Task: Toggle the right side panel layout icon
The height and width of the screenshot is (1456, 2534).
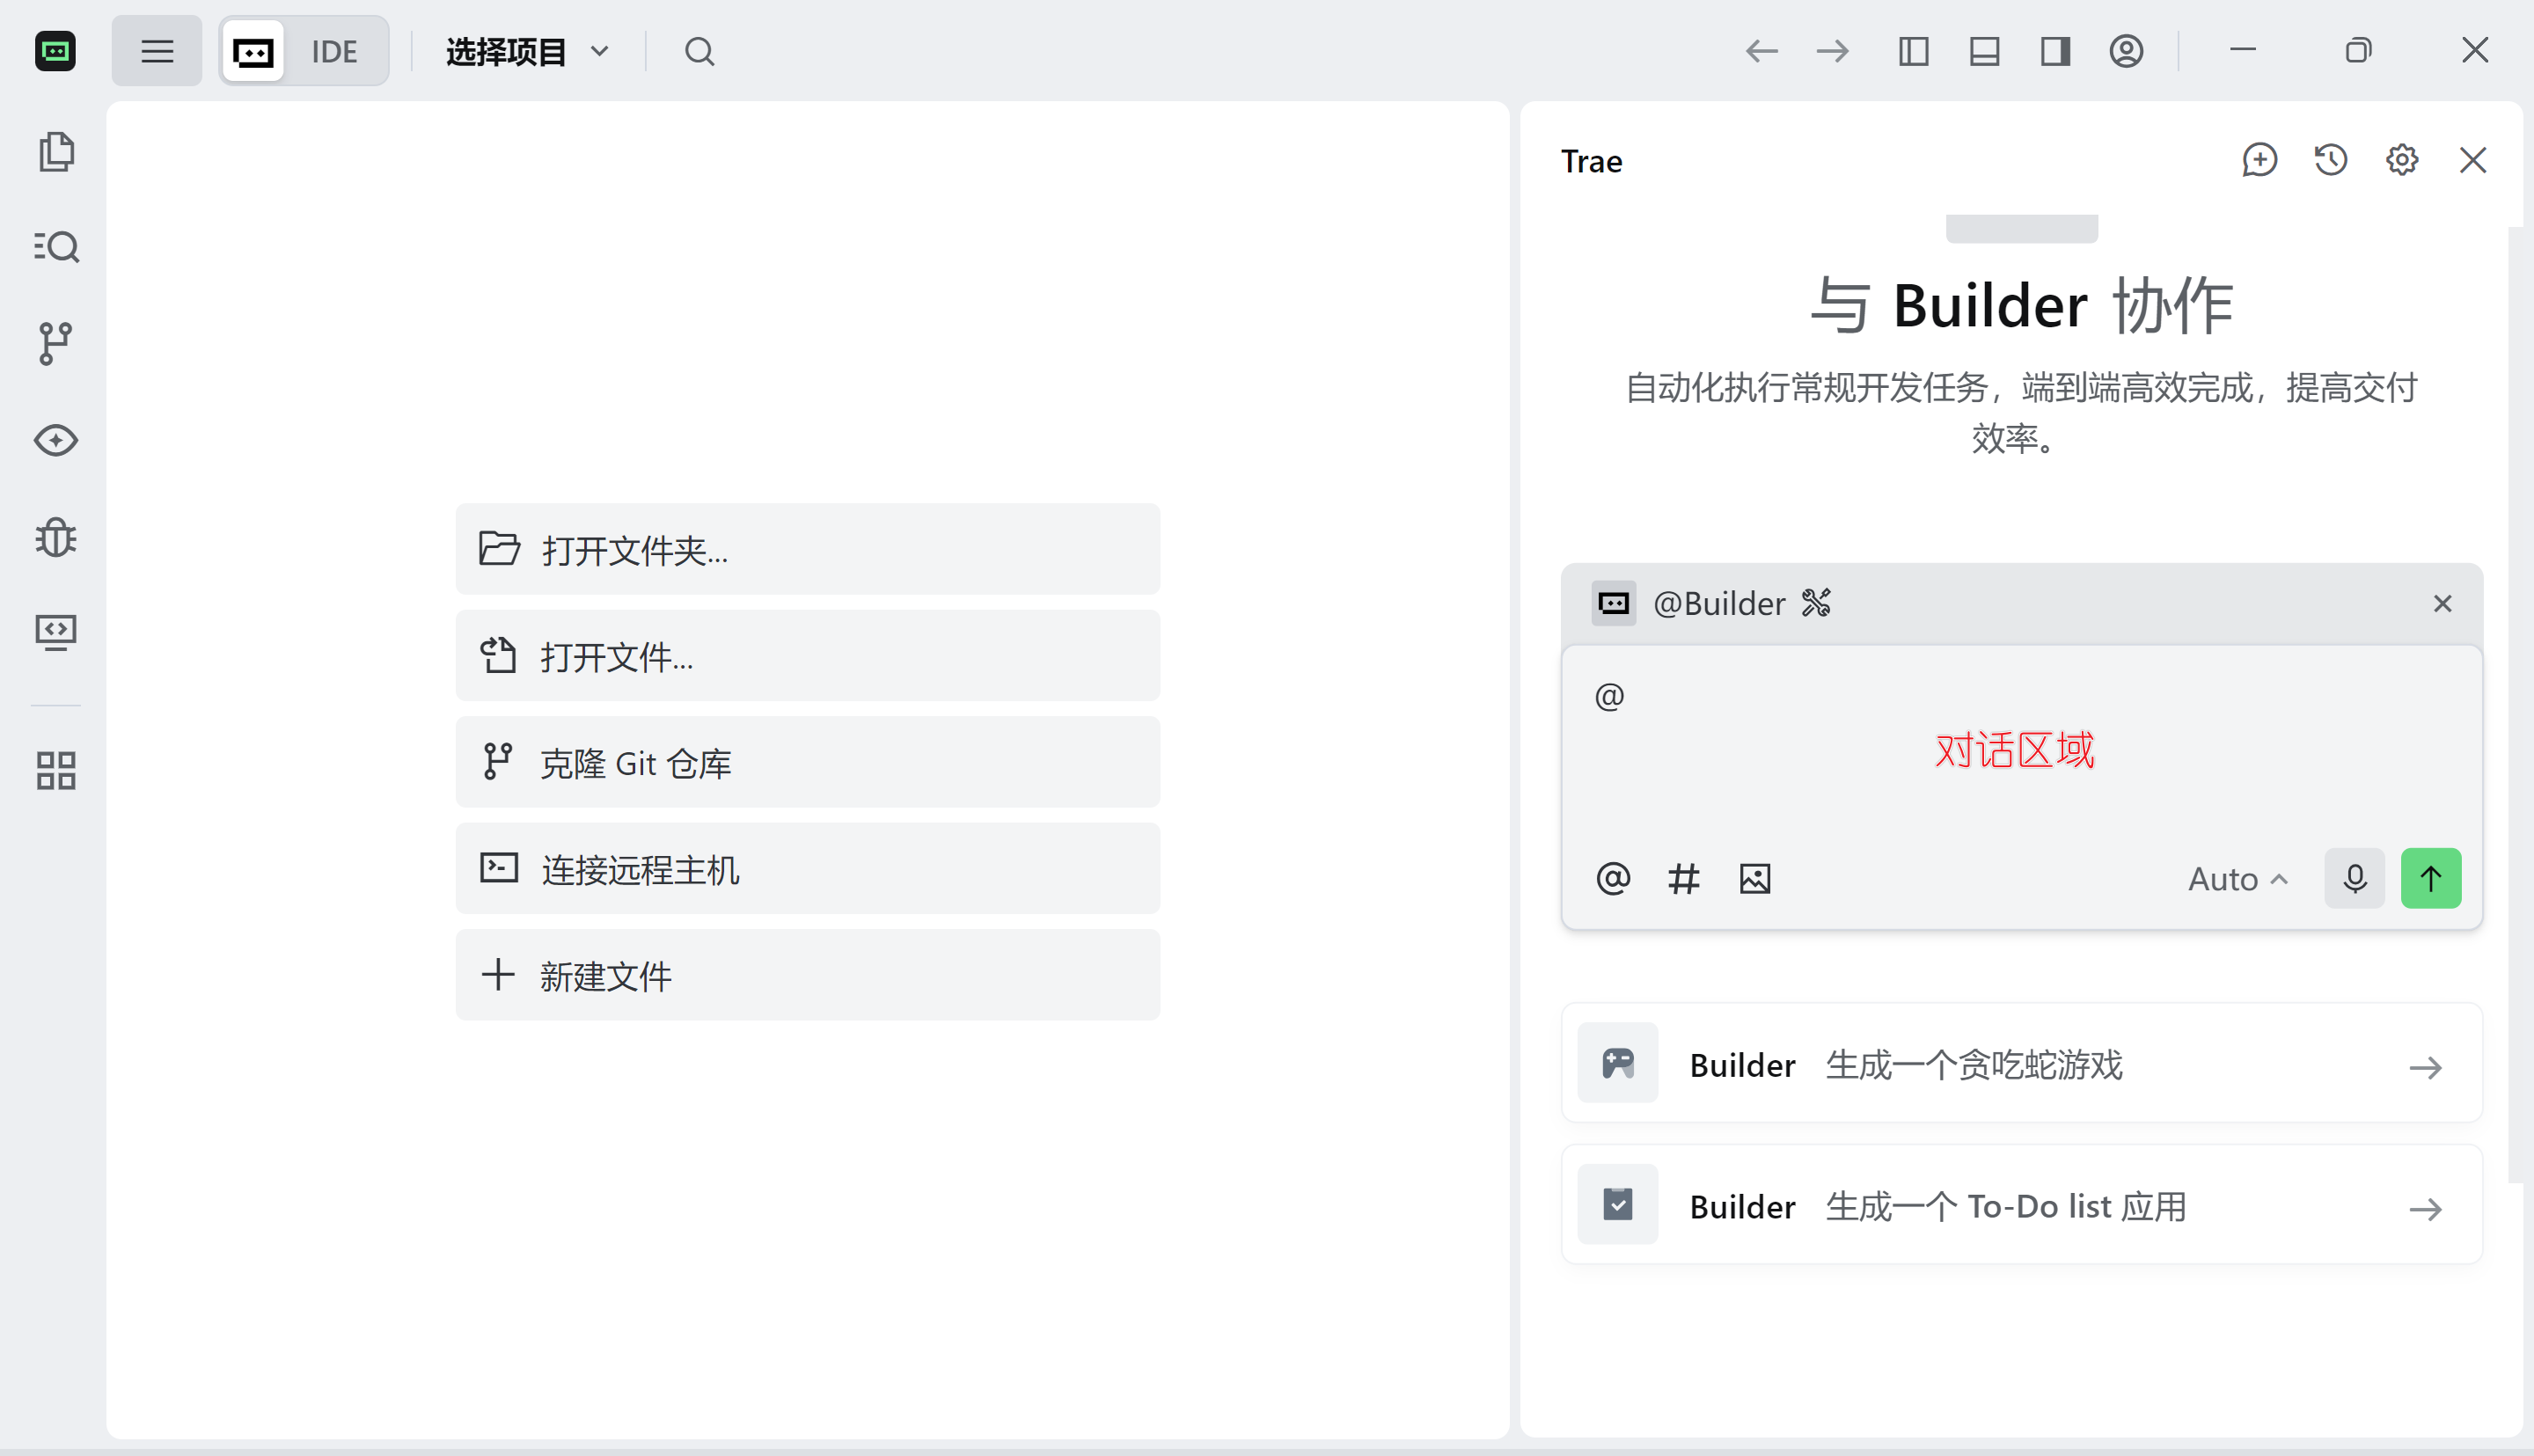Action: [2055, 51]
